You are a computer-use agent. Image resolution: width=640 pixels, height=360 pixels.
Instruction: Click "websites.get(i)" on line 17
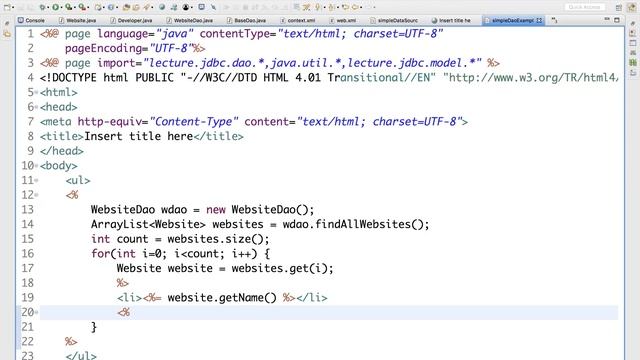280,269
